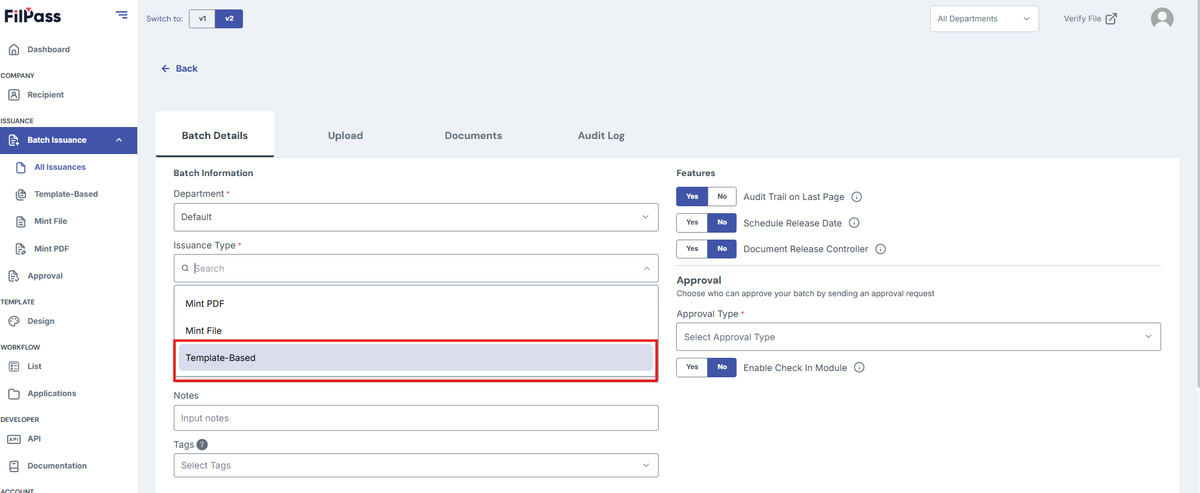
Task: Show info for Document Release Controller
Action: point(881,249)
